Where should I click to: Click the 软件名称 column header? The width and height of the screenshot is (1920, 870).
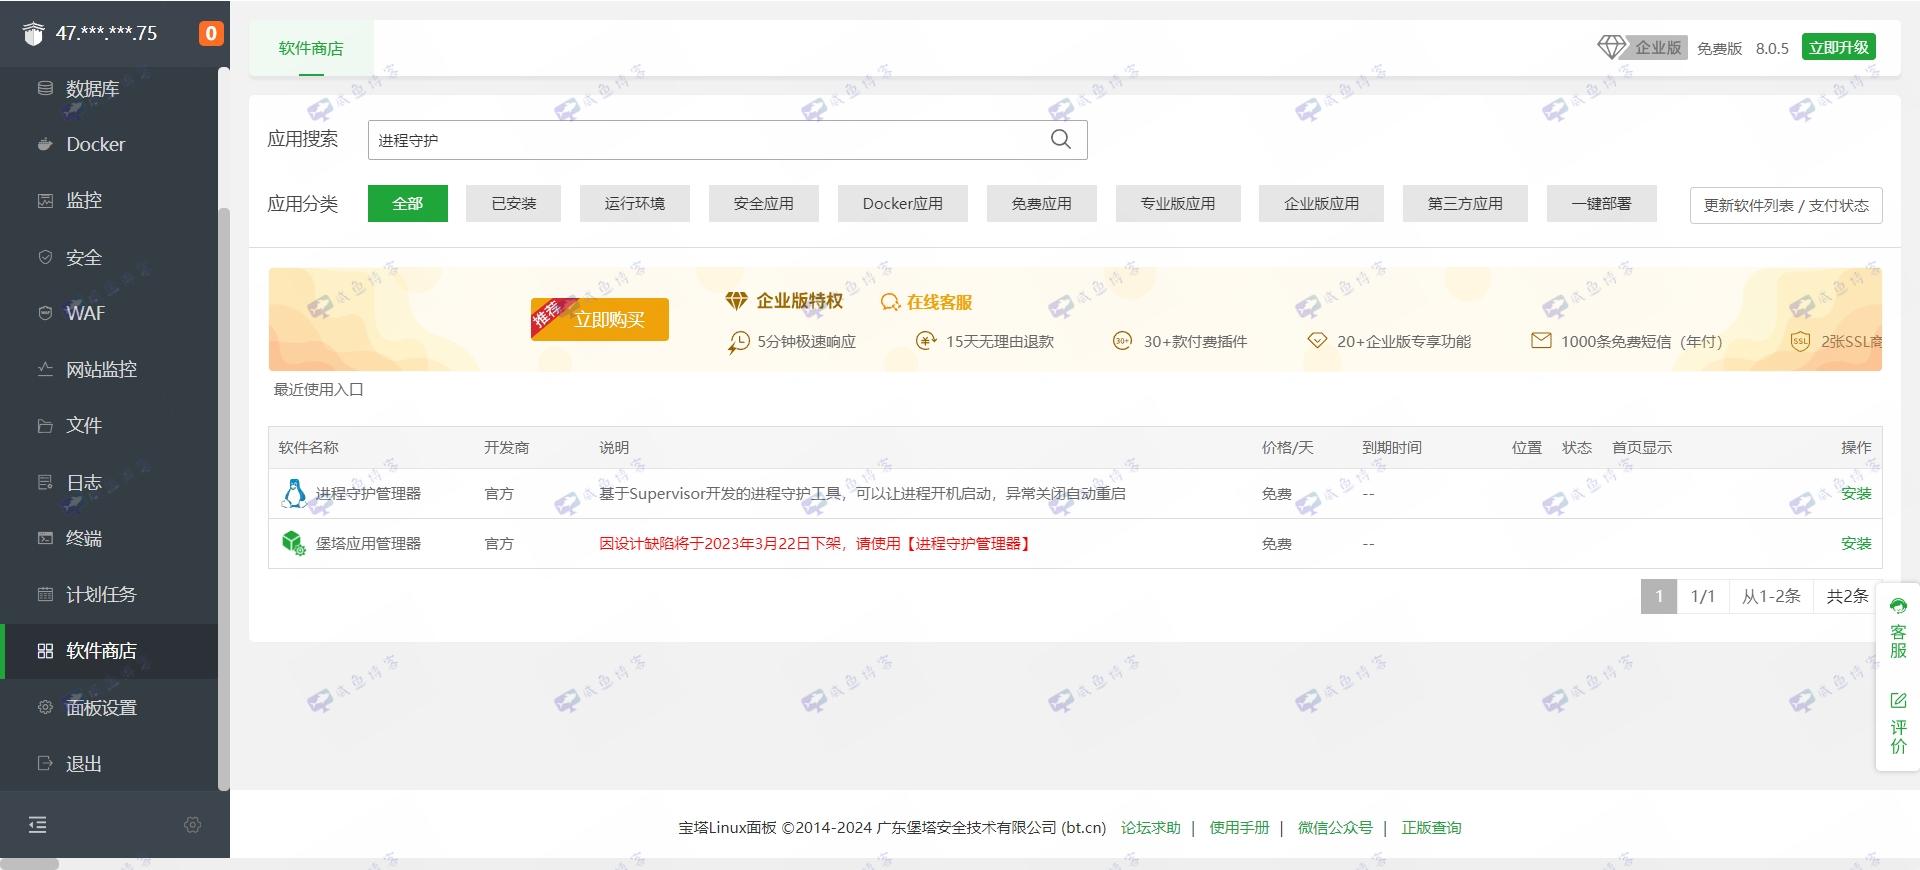308,447
